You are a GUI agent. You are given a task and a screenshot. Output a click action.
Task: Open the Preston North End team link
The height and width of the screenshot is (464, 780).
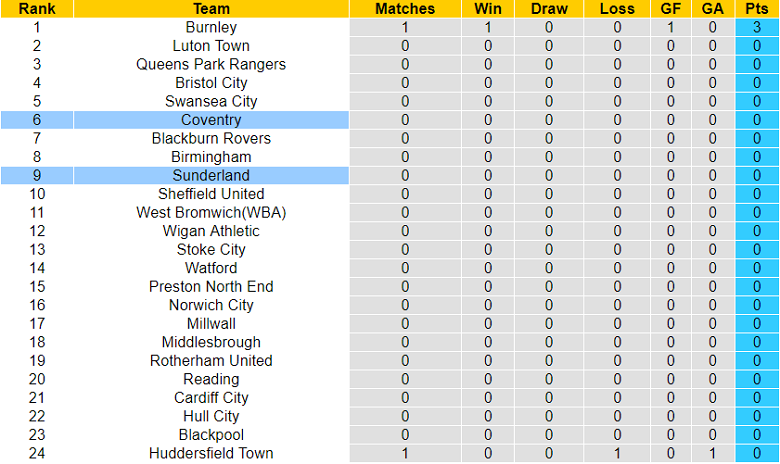click(x=211, y=286)
